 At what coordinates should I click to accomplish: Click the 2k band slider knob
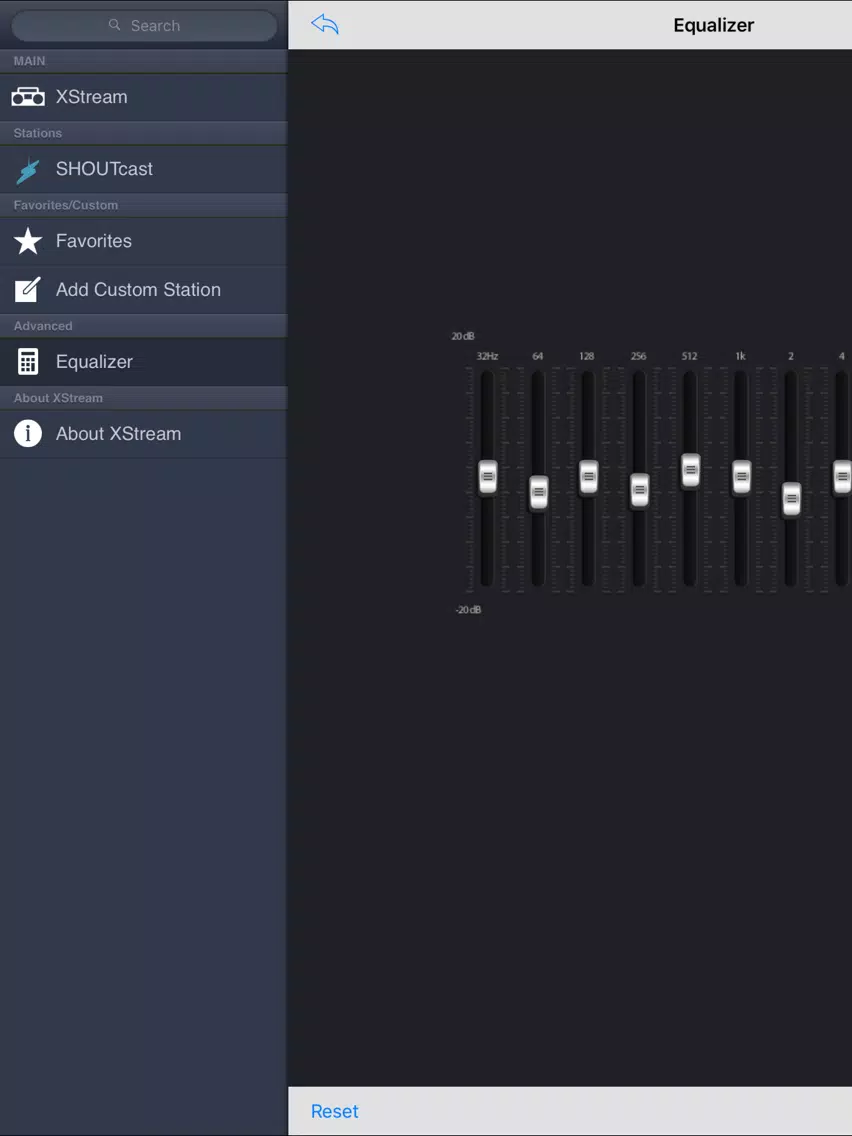791,499
